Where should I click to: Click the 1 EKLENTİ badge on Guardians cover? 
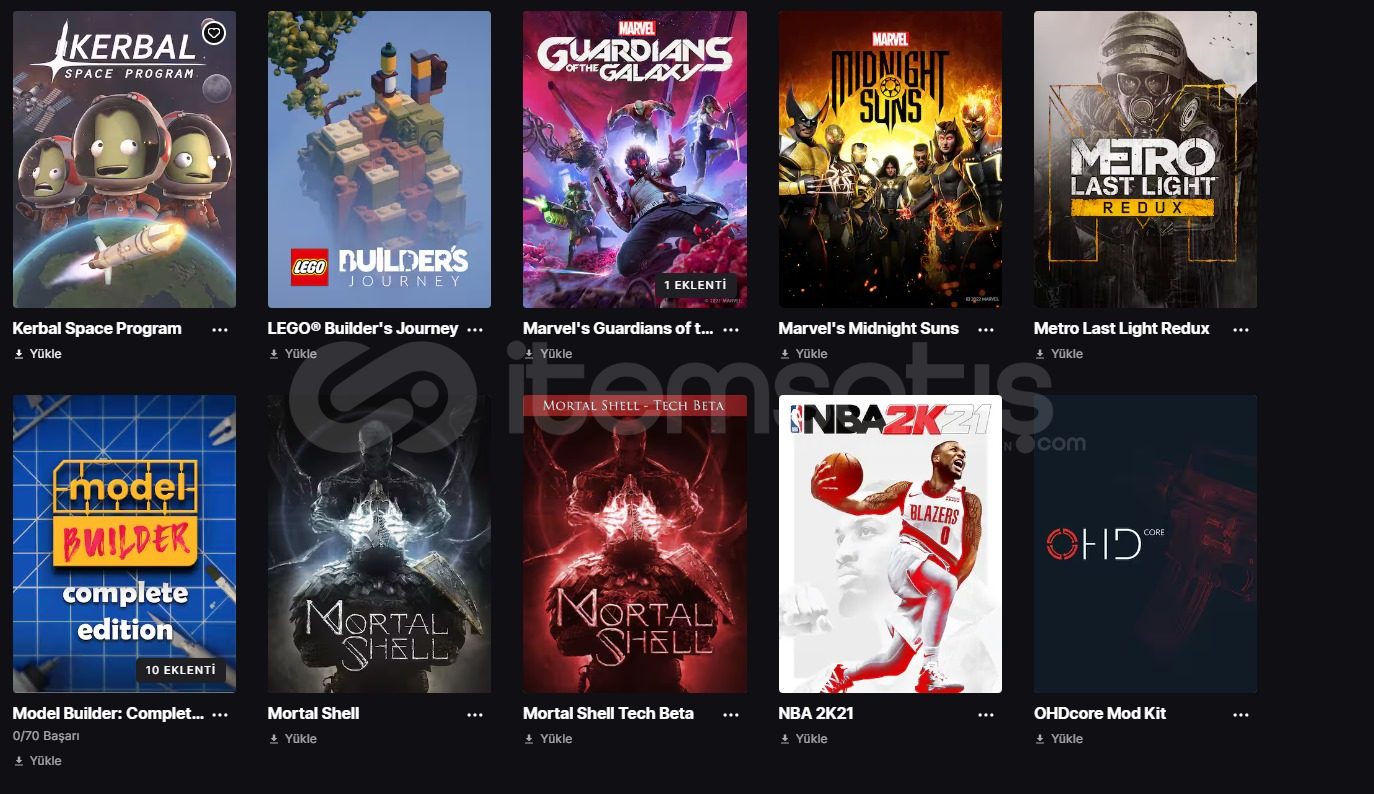696,286
